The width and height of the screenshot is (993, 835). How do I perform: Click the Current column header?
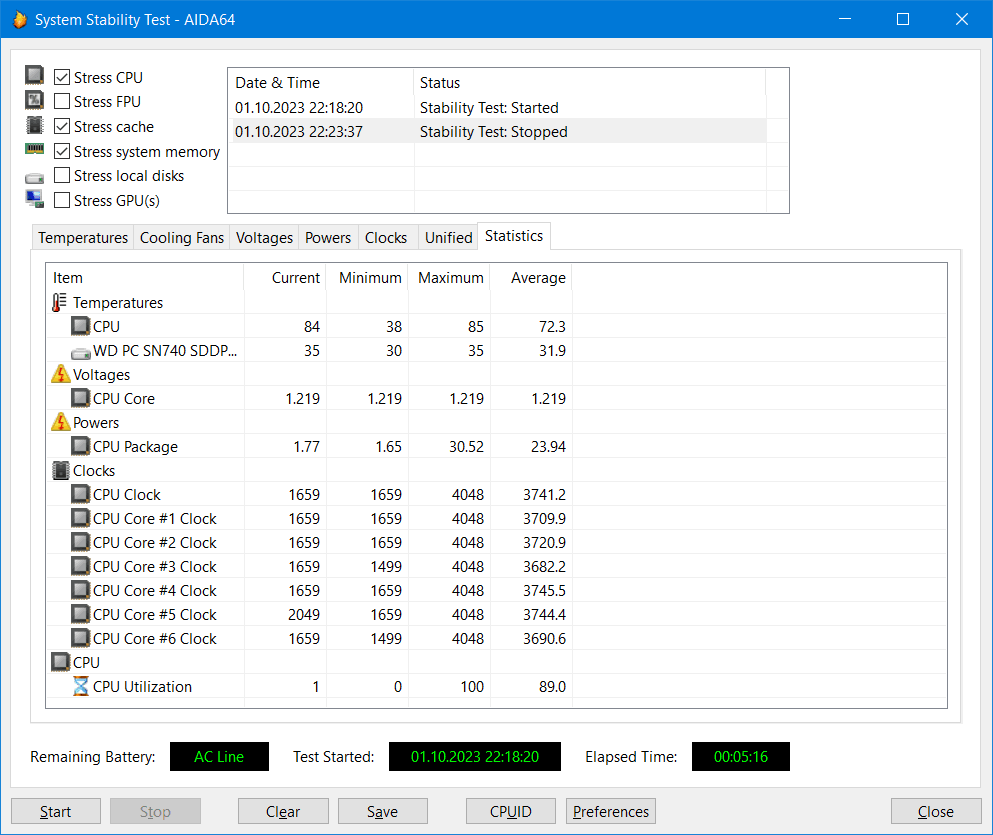[285, 278]
